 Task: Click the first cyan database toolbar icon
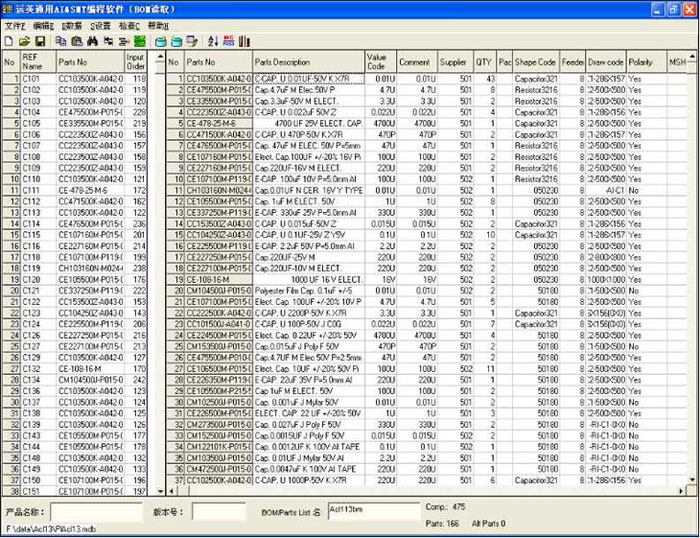pyautogui.click(x=160, y=41)
